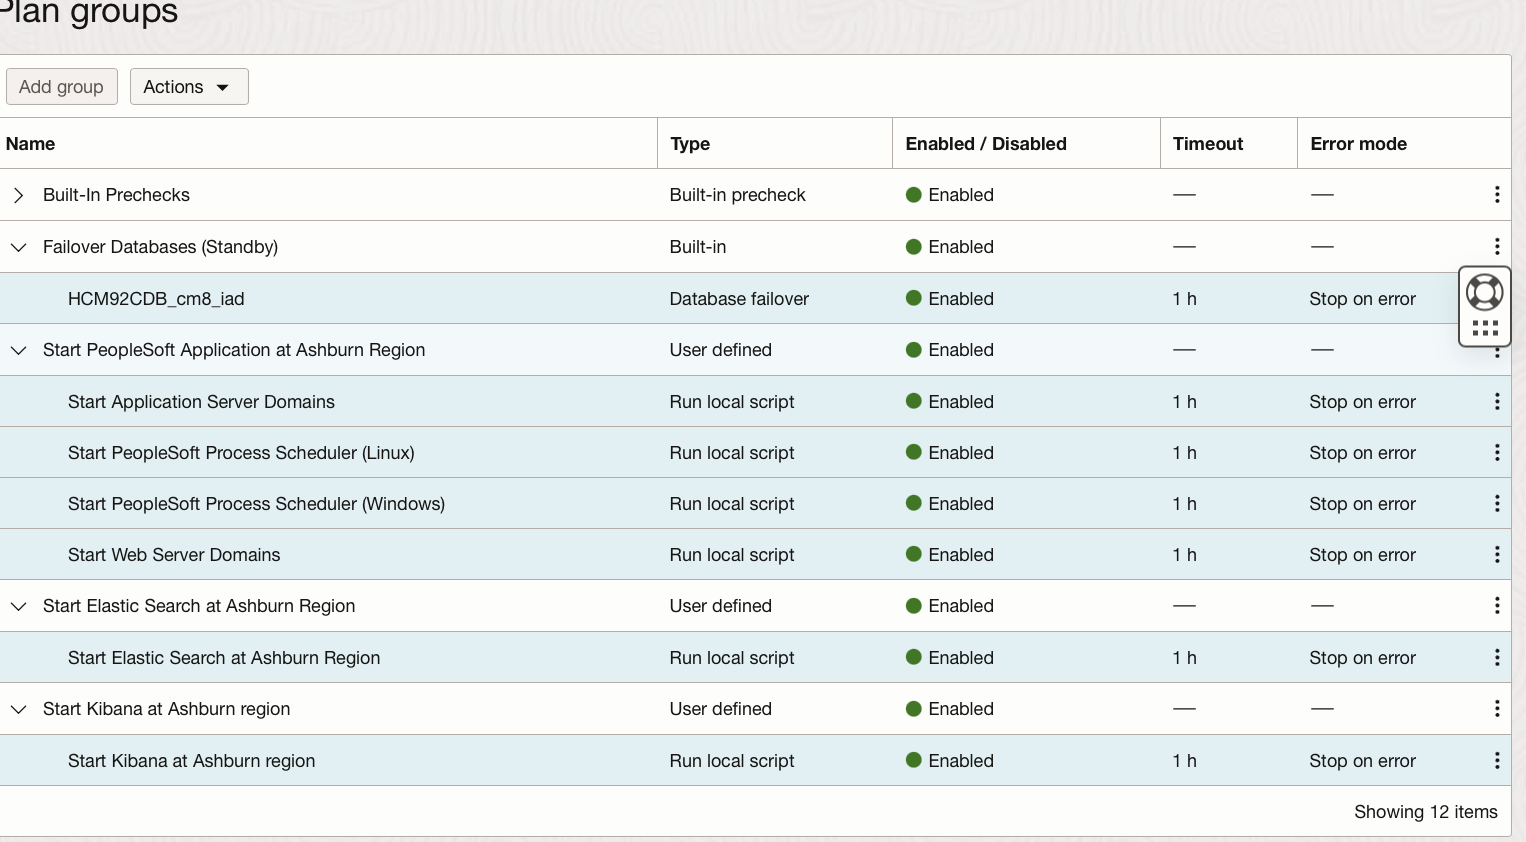Viewport: 1526px width, 842px height.
Task: Click Enabled status of Start Application Server Domains
Action: click(949, 402)
